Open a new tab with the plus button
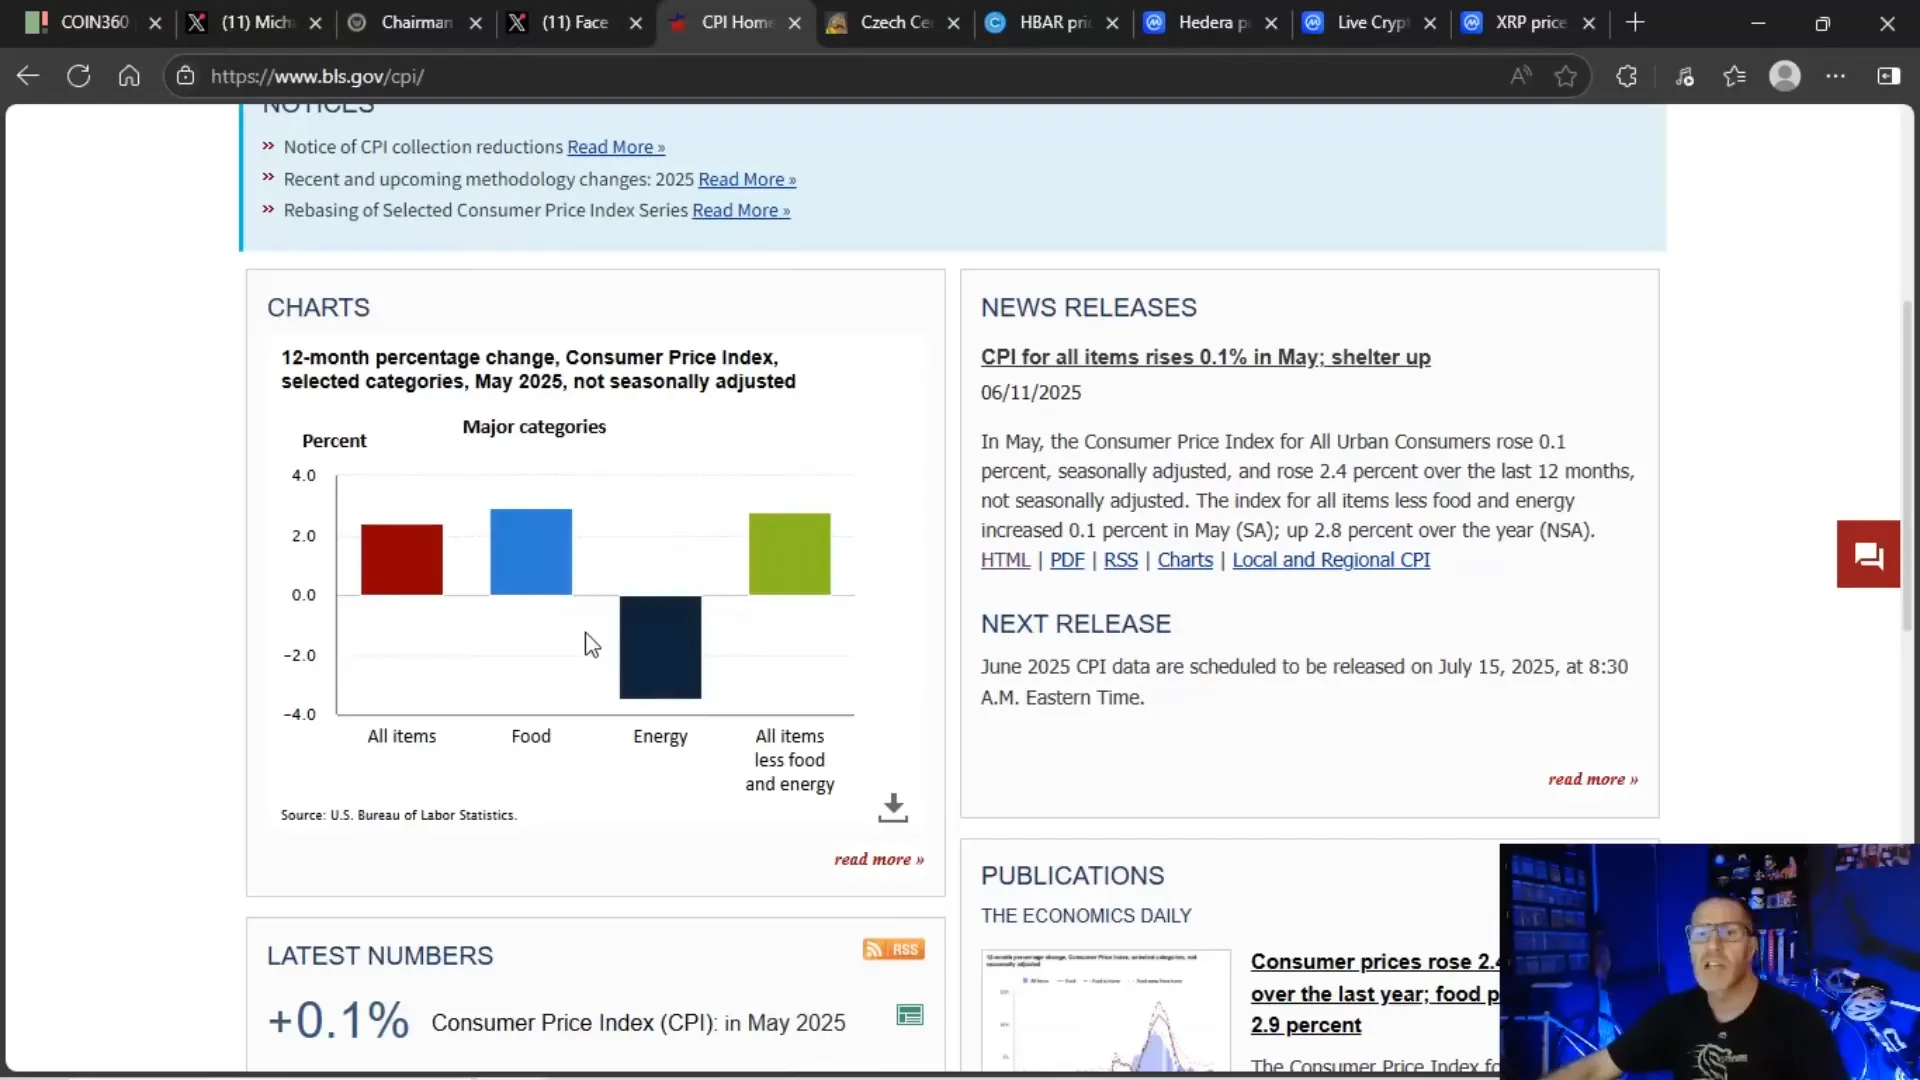This screenshot has height=1080, width=1920. [1635, 22]
